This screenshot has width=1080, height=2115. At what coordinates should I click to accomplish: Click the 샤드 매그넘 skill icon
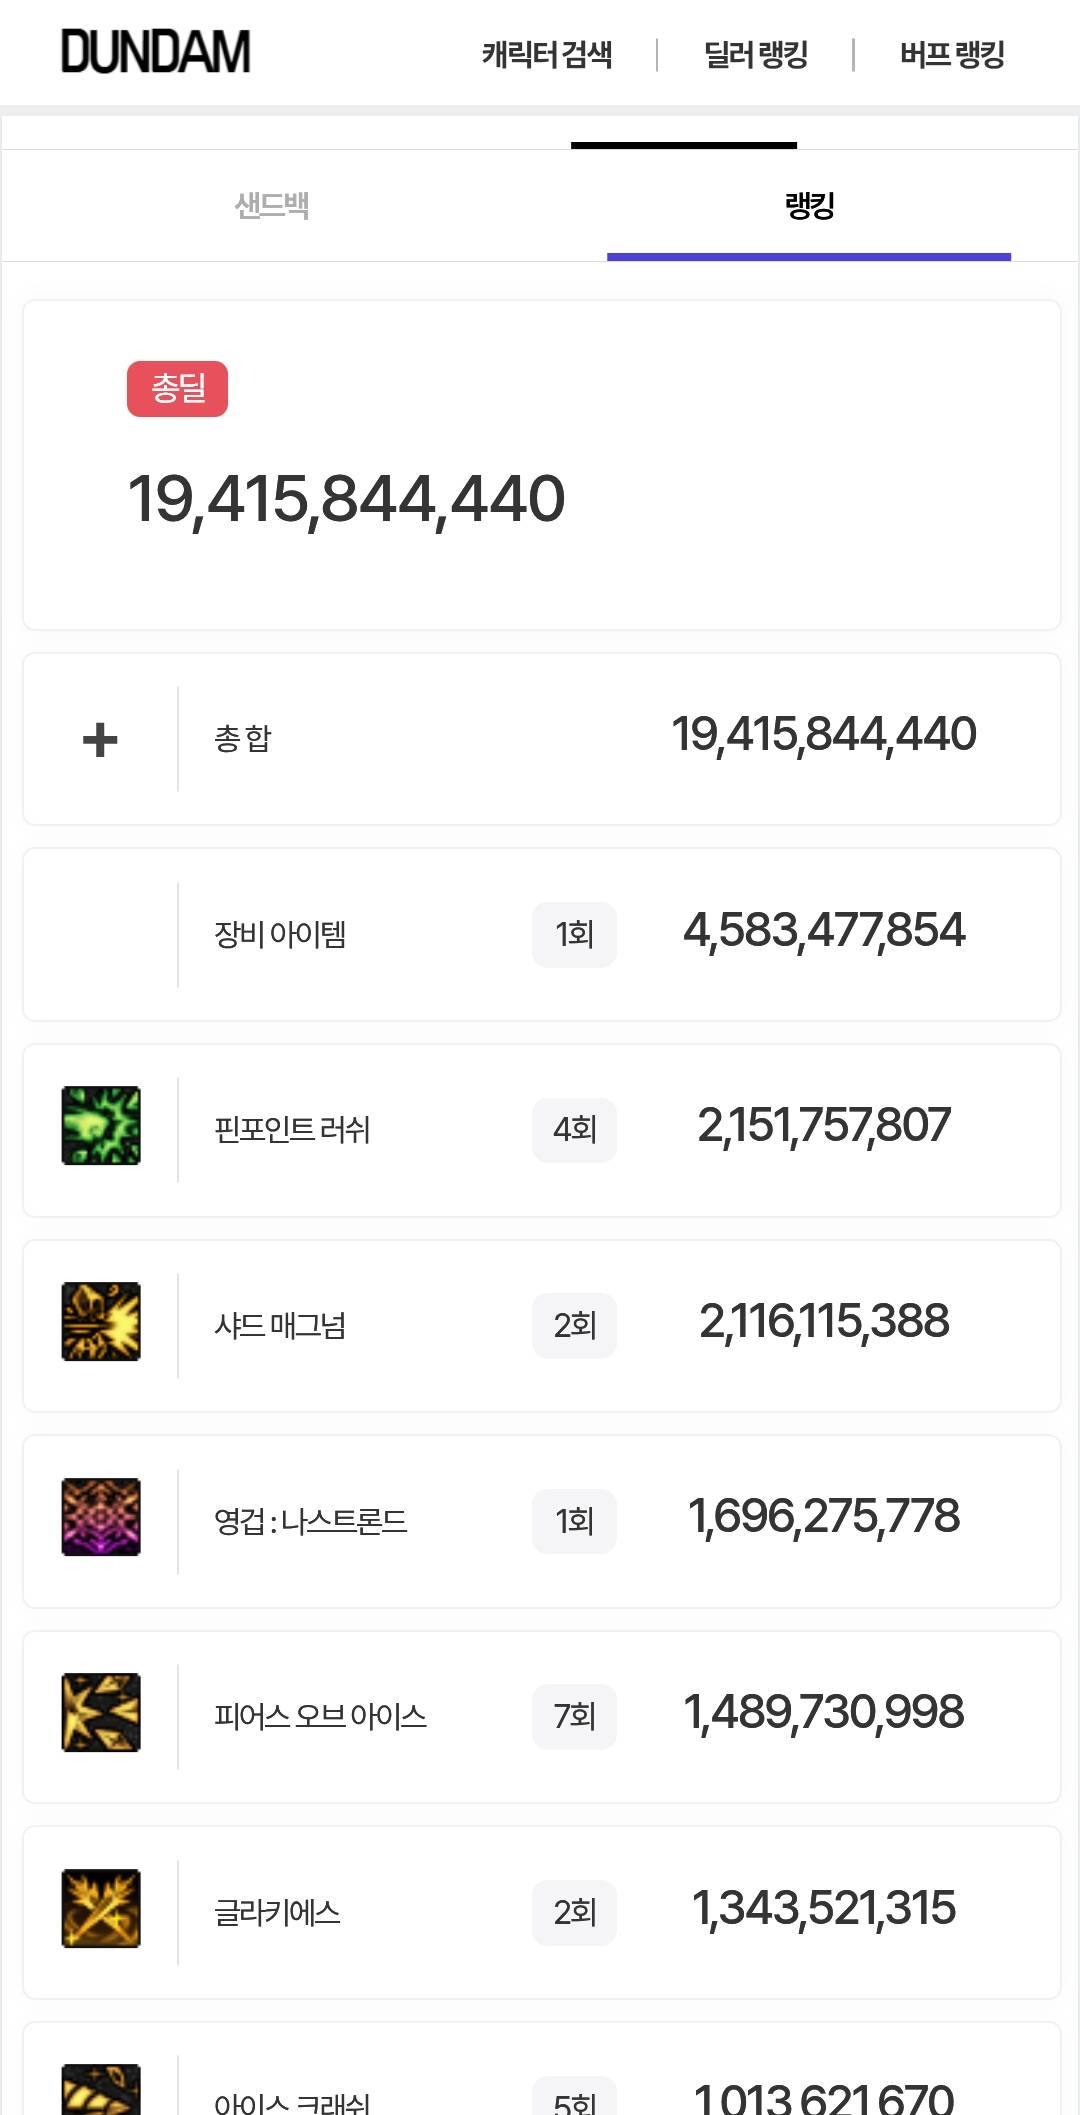pos(101,1322)
